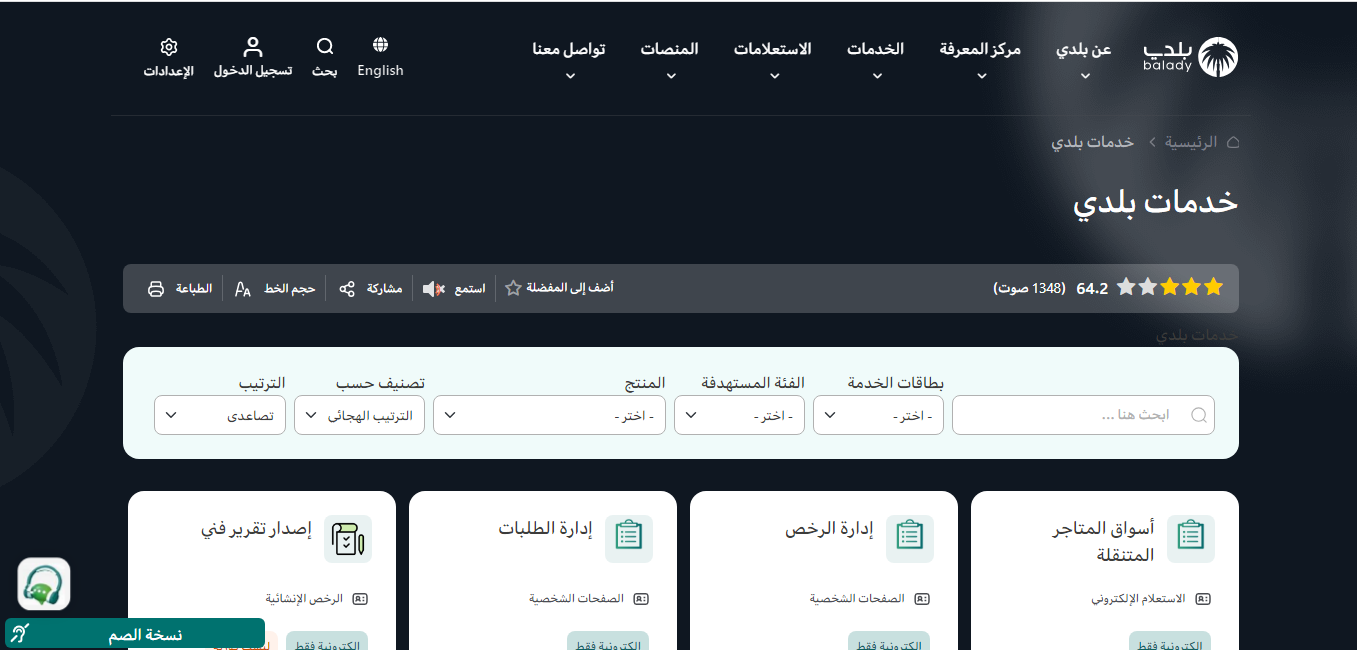Screen dimensions: 1357x650
Task: Click card category icon beside الاستعلام الإلكتروني
Action: pyautogui.click(x=1203, y=599)
